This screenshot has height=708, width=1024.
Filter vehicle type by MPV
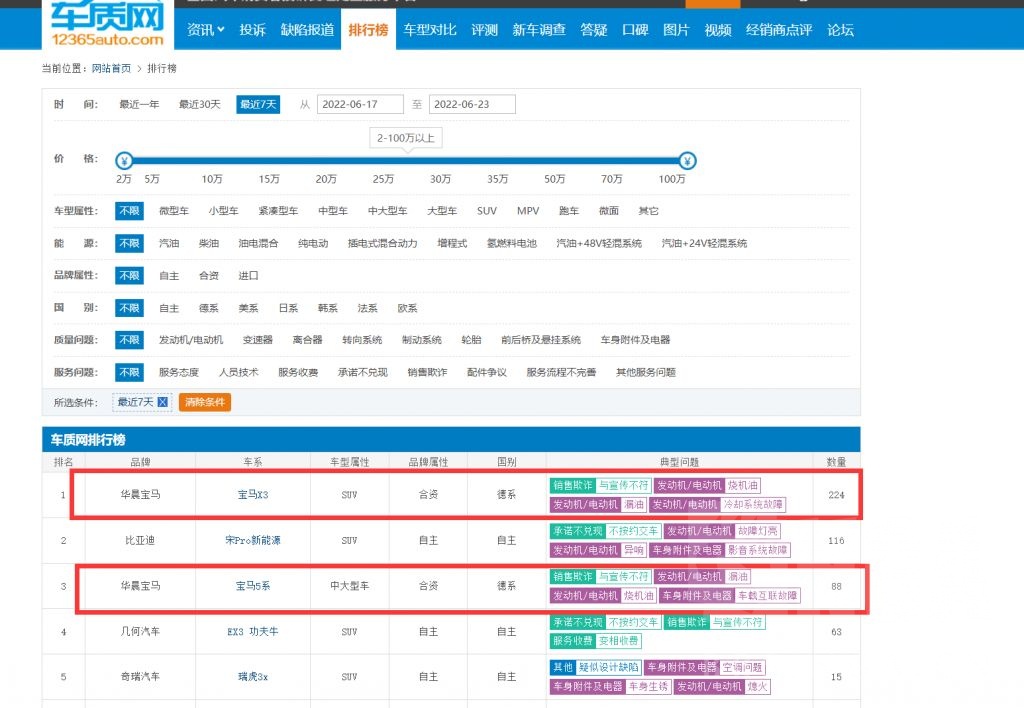pos(528,211)
